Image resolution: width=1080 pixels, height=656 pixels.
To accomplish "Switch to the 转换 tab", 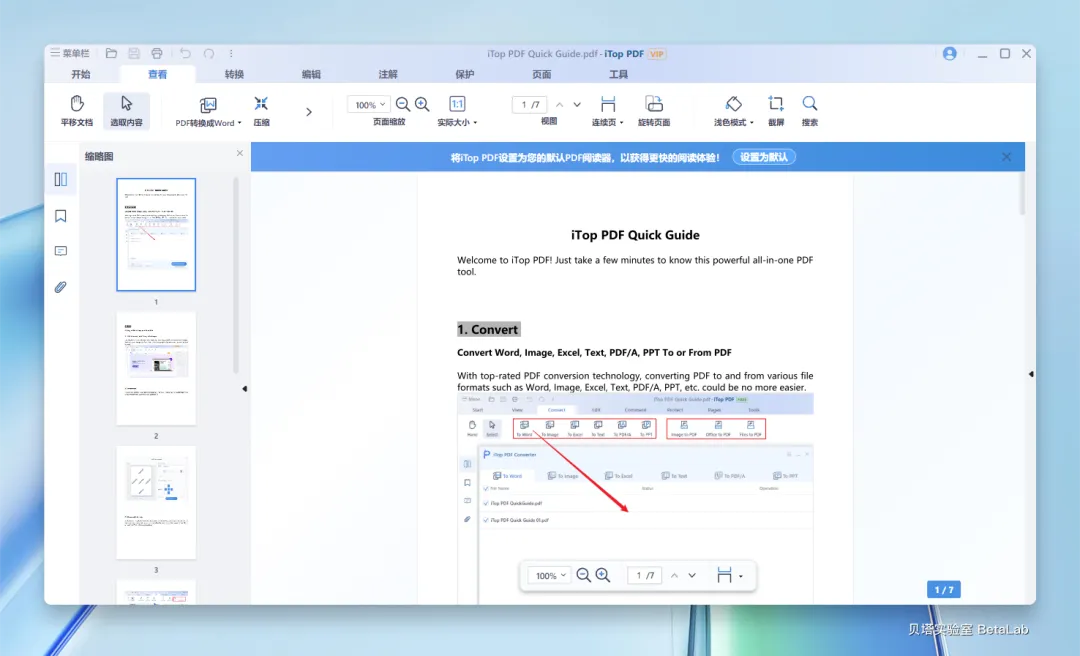I will tap(234, 74).
